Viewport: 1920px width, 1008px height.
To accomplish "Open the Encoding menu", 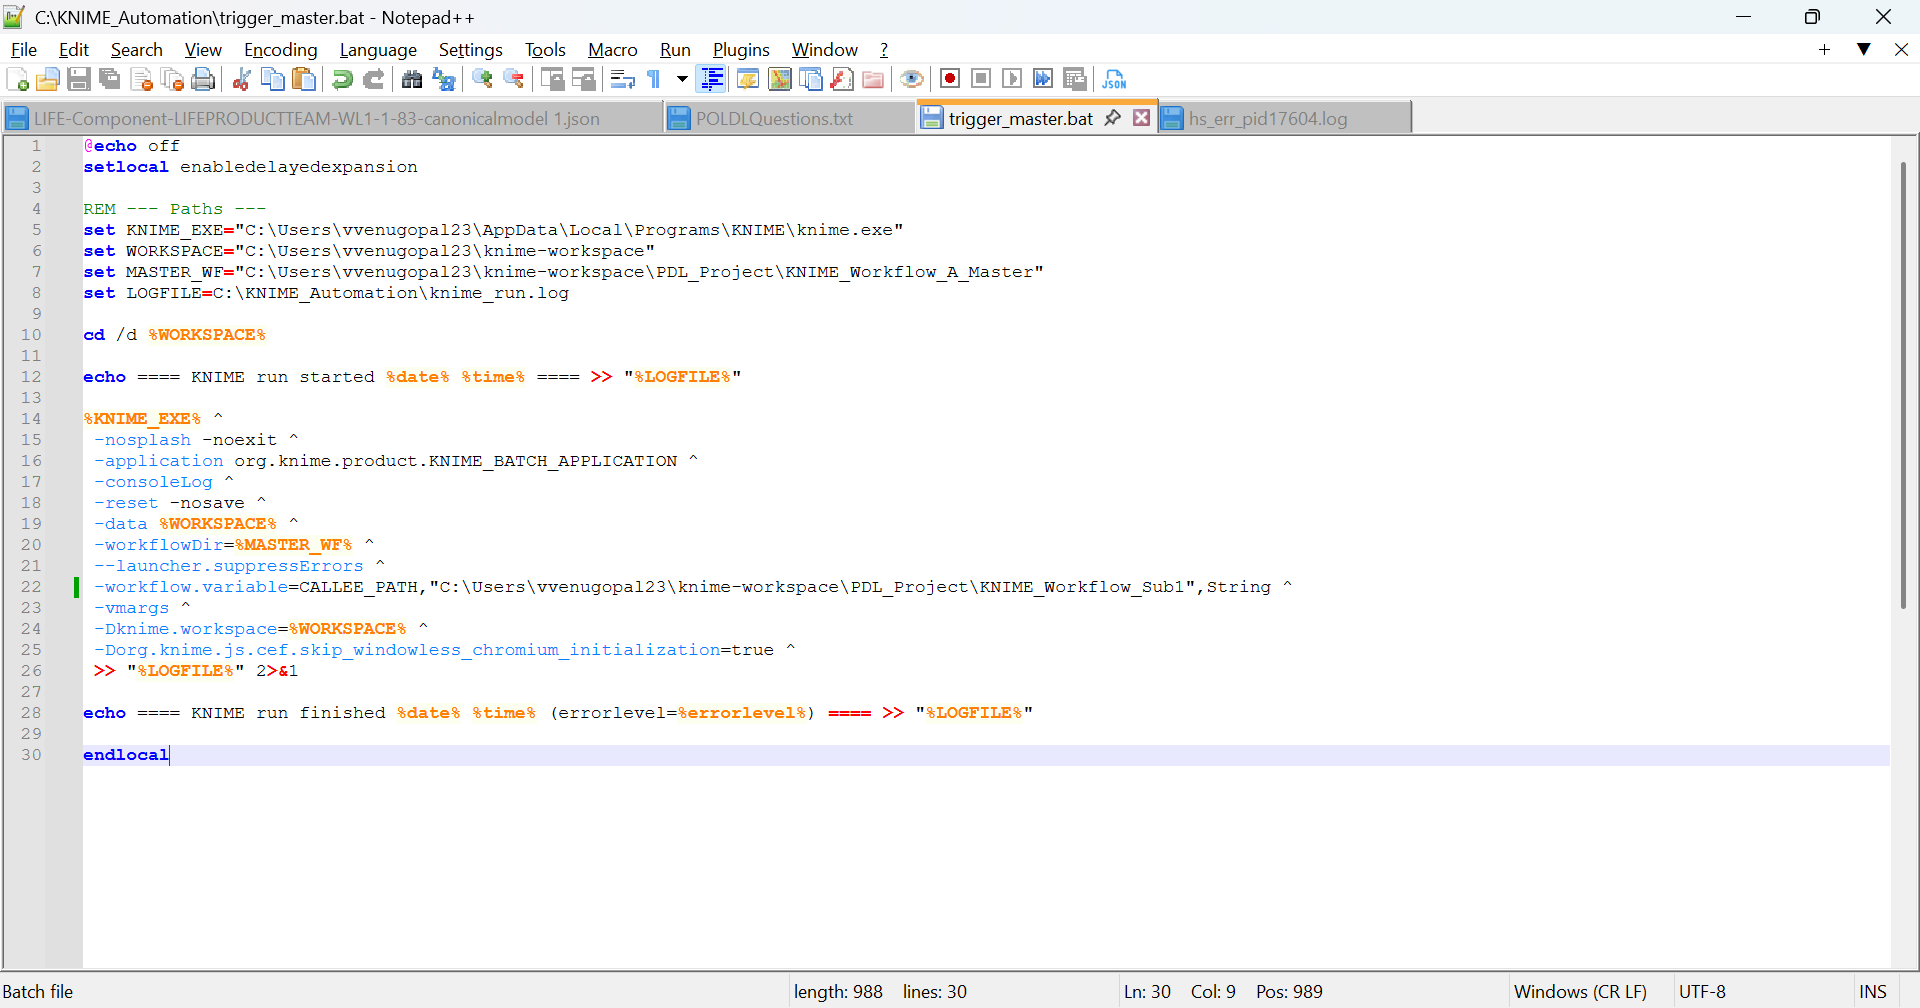I will tap(280, 50).
